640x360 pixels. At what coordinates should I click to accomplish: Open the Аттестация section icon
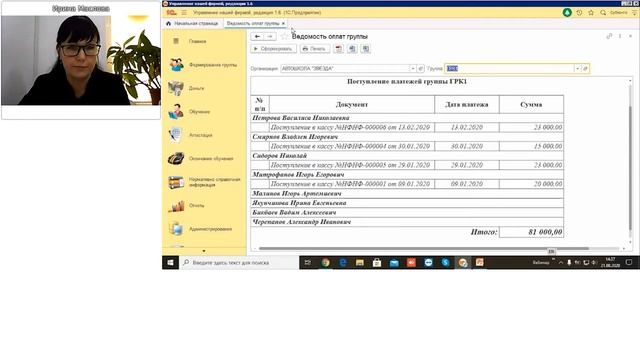[176, 135]
